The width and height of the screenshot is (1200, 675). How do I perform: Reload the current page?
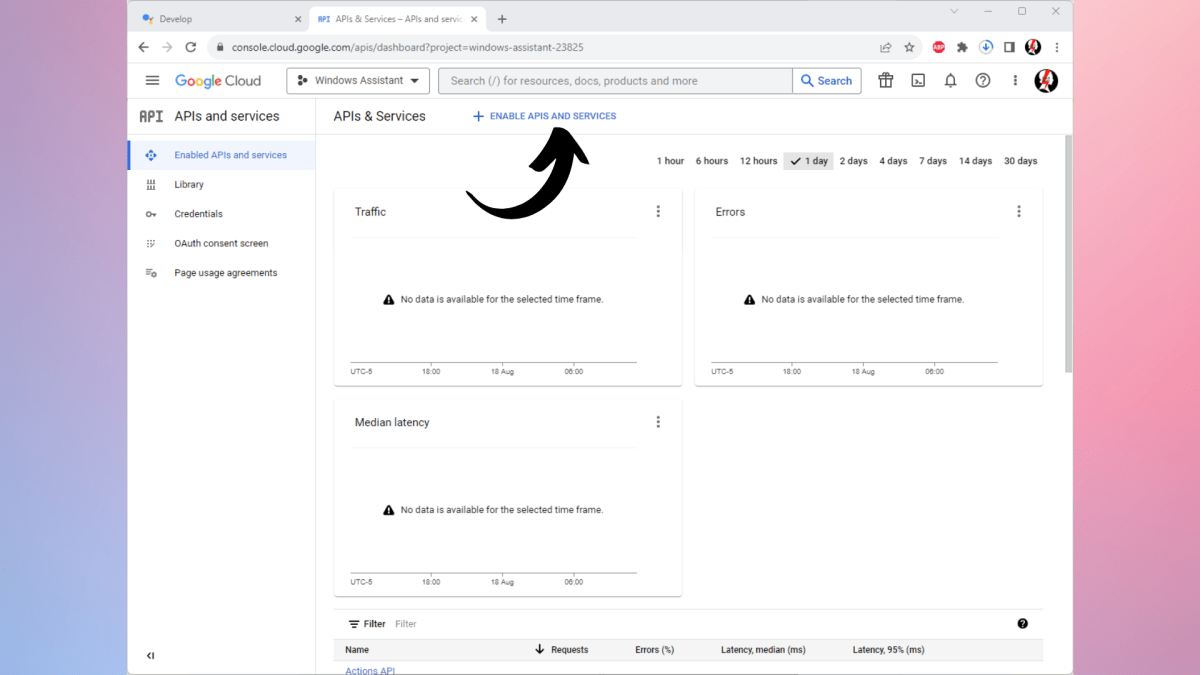tap(191, 47)
